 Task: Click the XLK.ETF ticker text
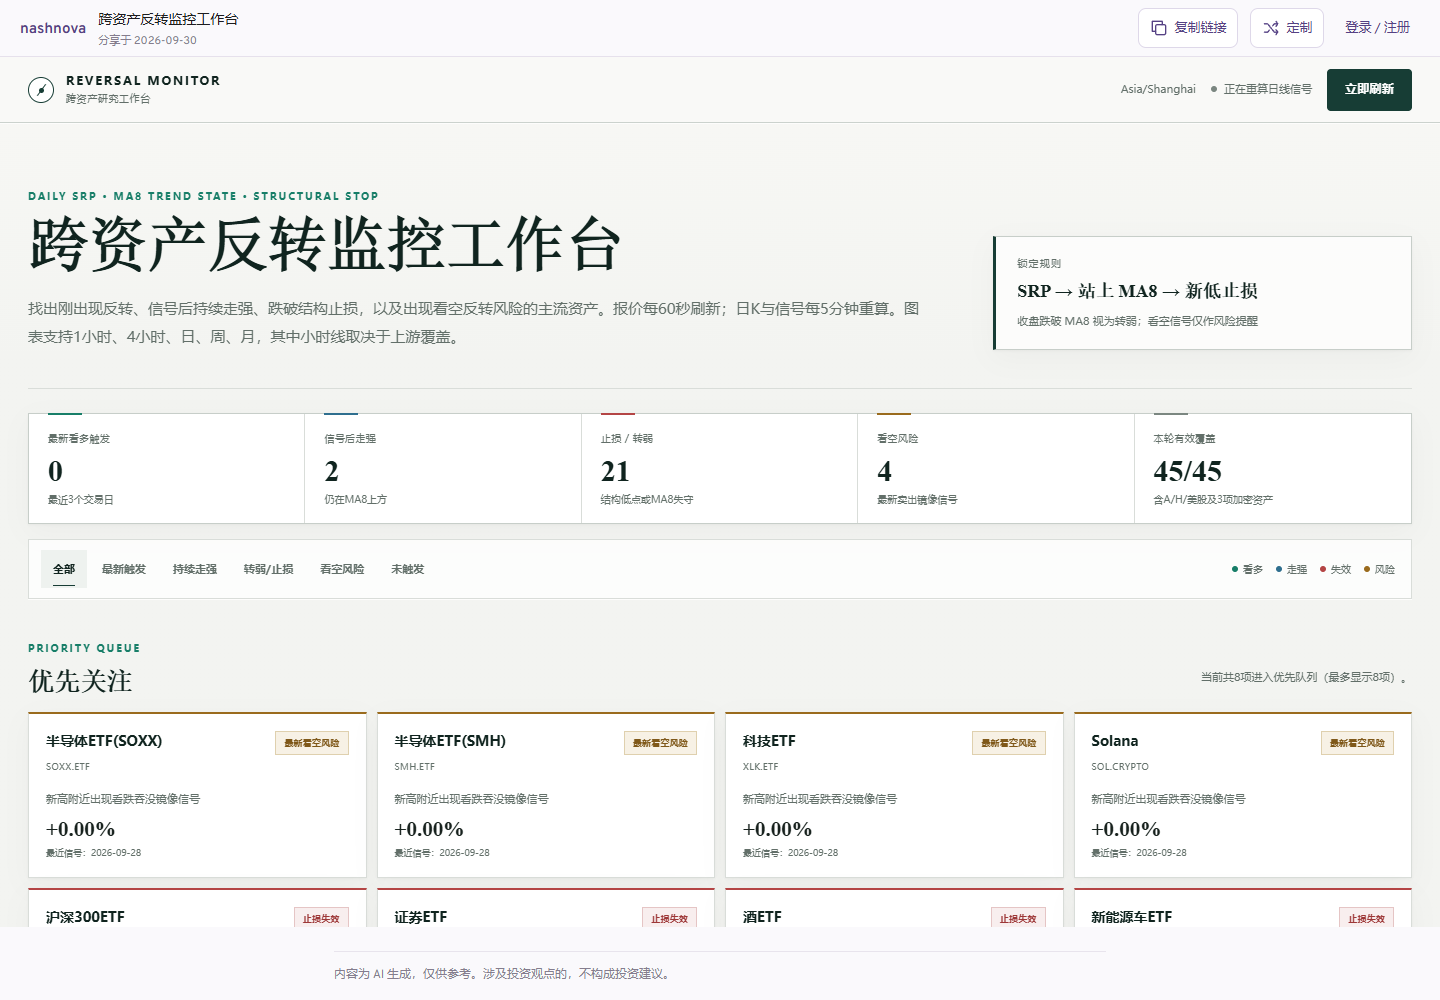760,767
